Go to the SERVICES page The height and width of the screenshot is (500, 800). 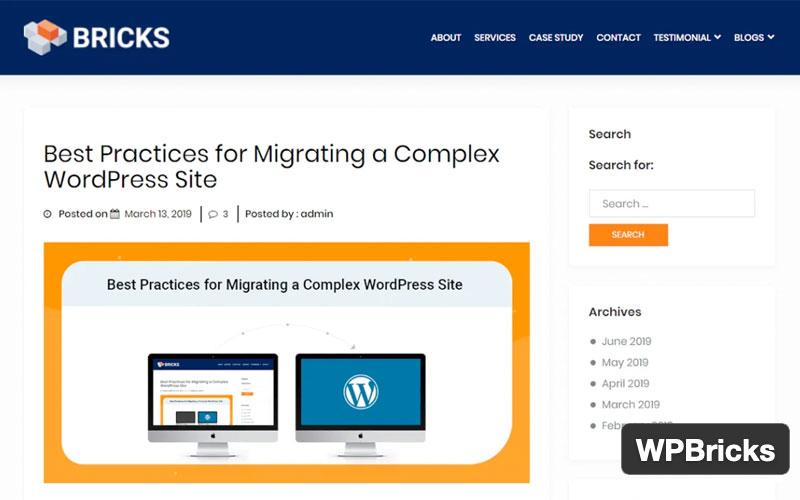[x=494, y=38]
